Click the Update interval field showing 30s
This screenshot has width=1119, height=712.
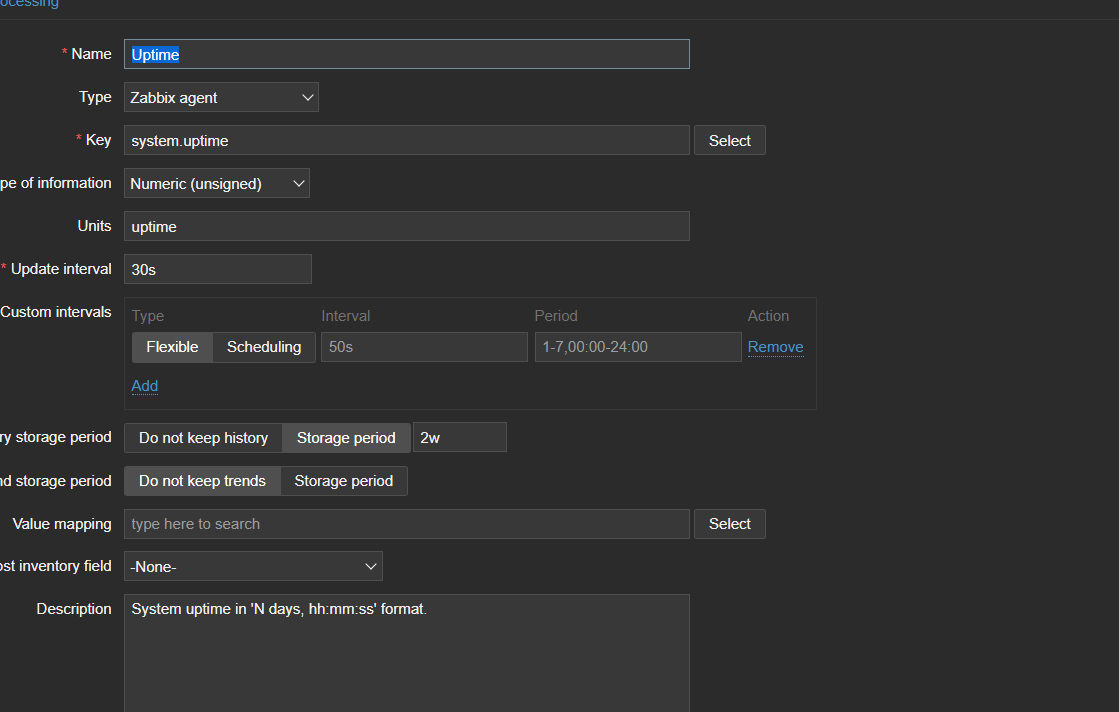pyautogui.click(x=217, y=270)
